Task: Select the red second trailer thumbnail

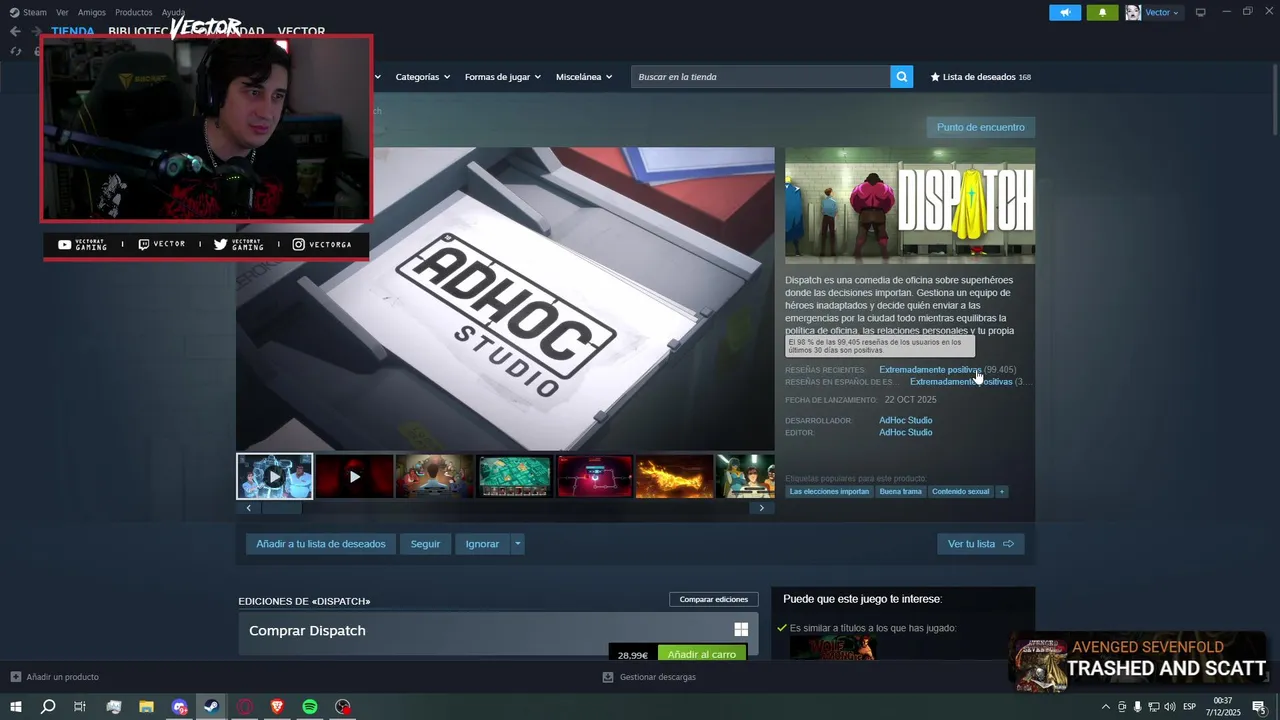Action: coord(354,476)
